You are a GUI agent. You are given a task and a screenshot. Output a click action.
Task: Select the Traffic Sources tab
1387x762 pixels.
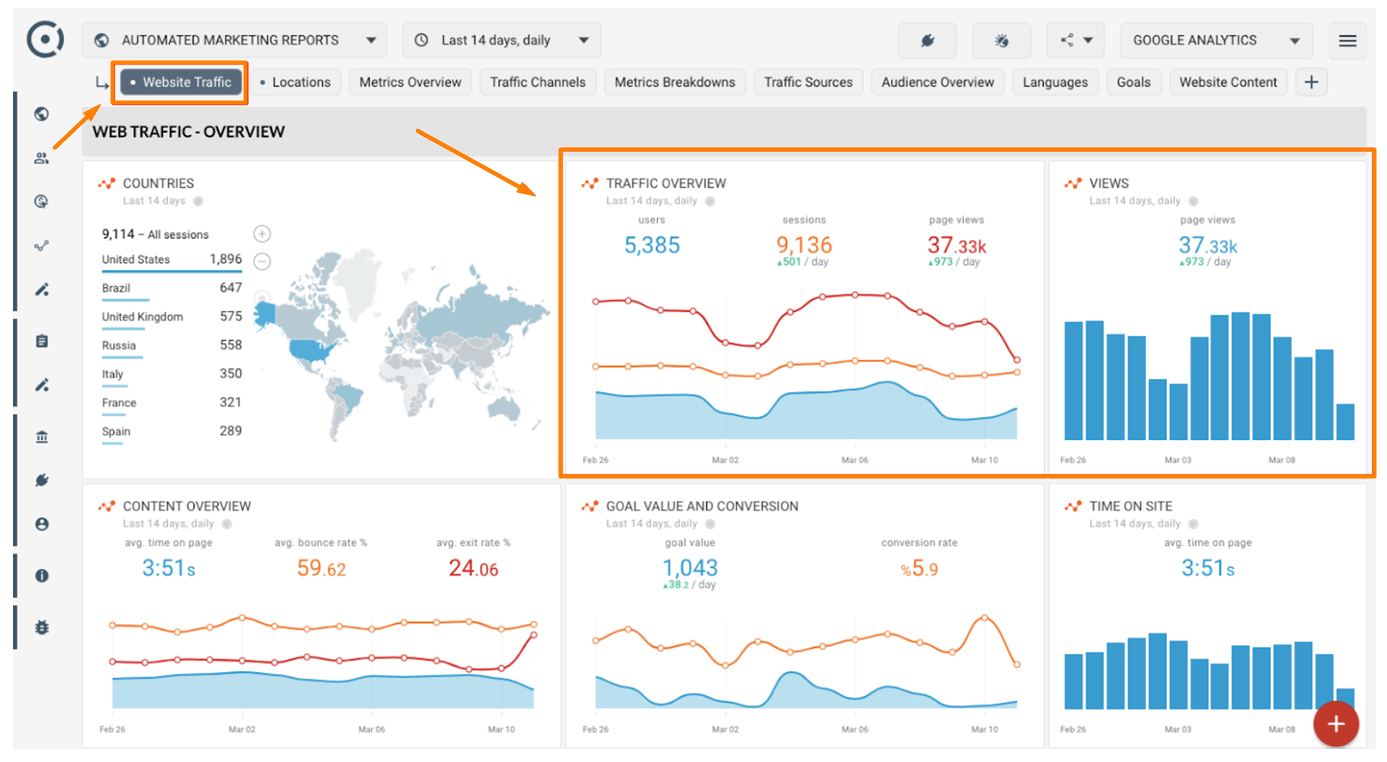click(808, 82)
